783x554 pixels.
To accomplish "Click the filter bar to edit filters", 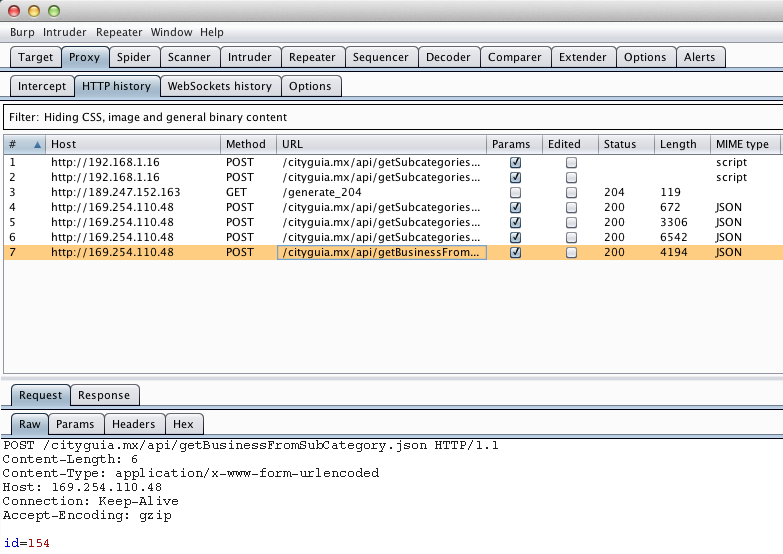I will pos(390,117).
